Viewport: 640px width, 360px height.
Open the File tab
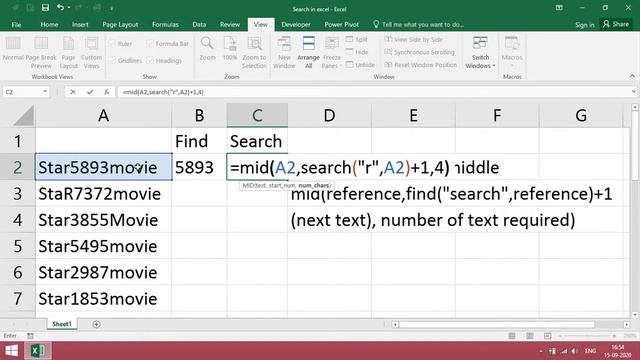[x=16, y=24]
